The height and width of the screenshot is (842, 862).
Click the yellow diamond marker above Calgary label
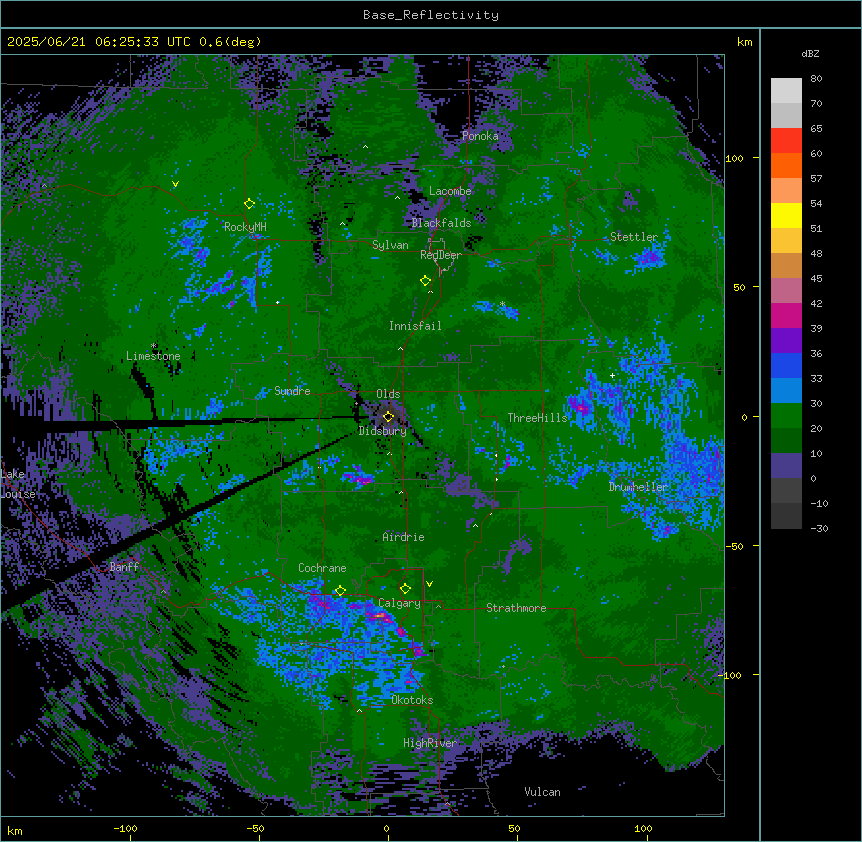[405, 589]
